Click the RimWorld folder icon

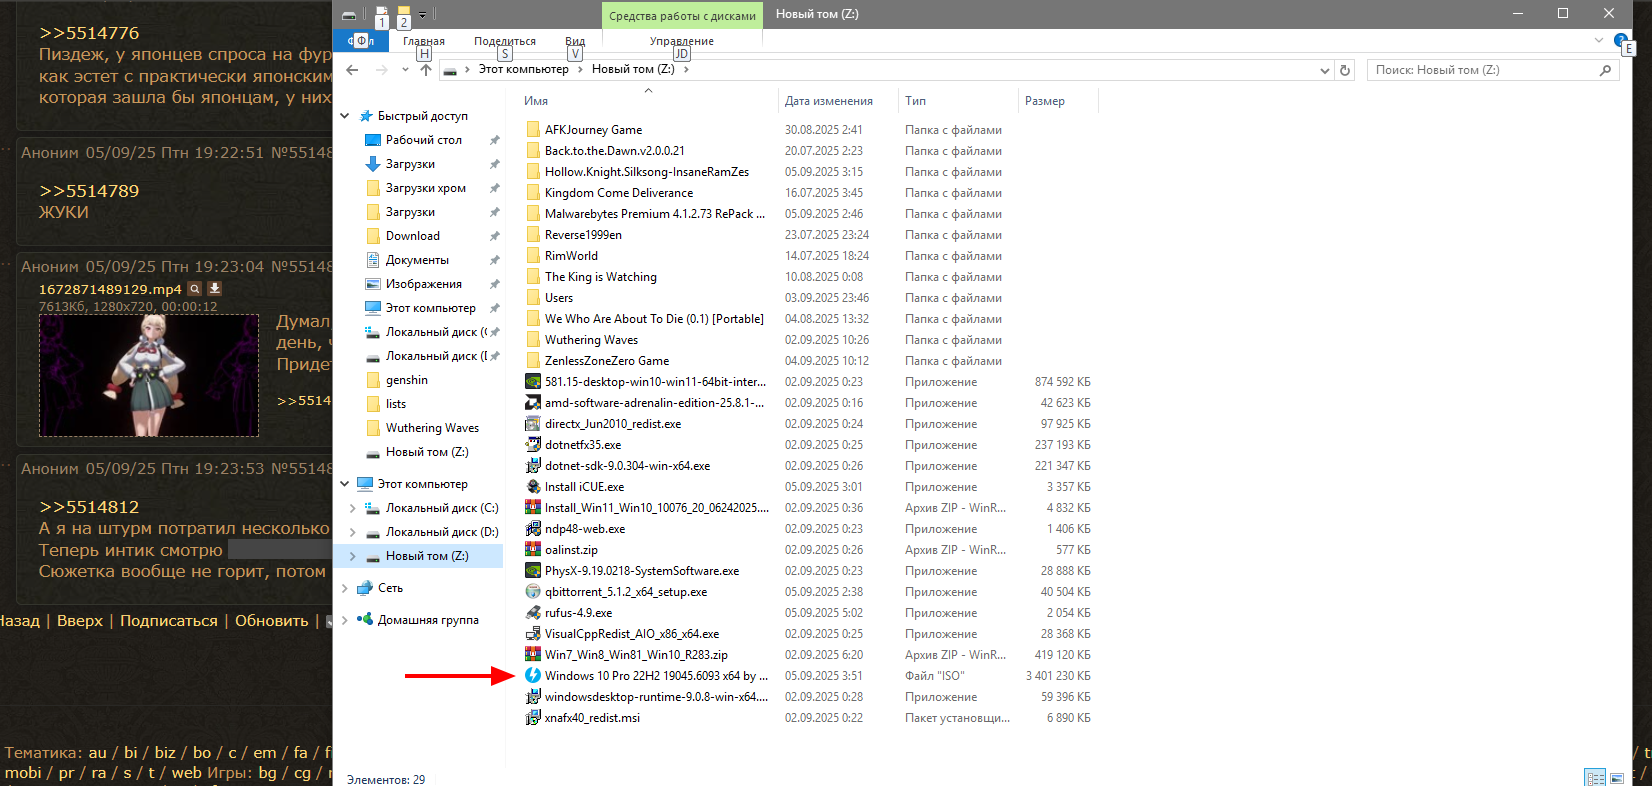533,256
